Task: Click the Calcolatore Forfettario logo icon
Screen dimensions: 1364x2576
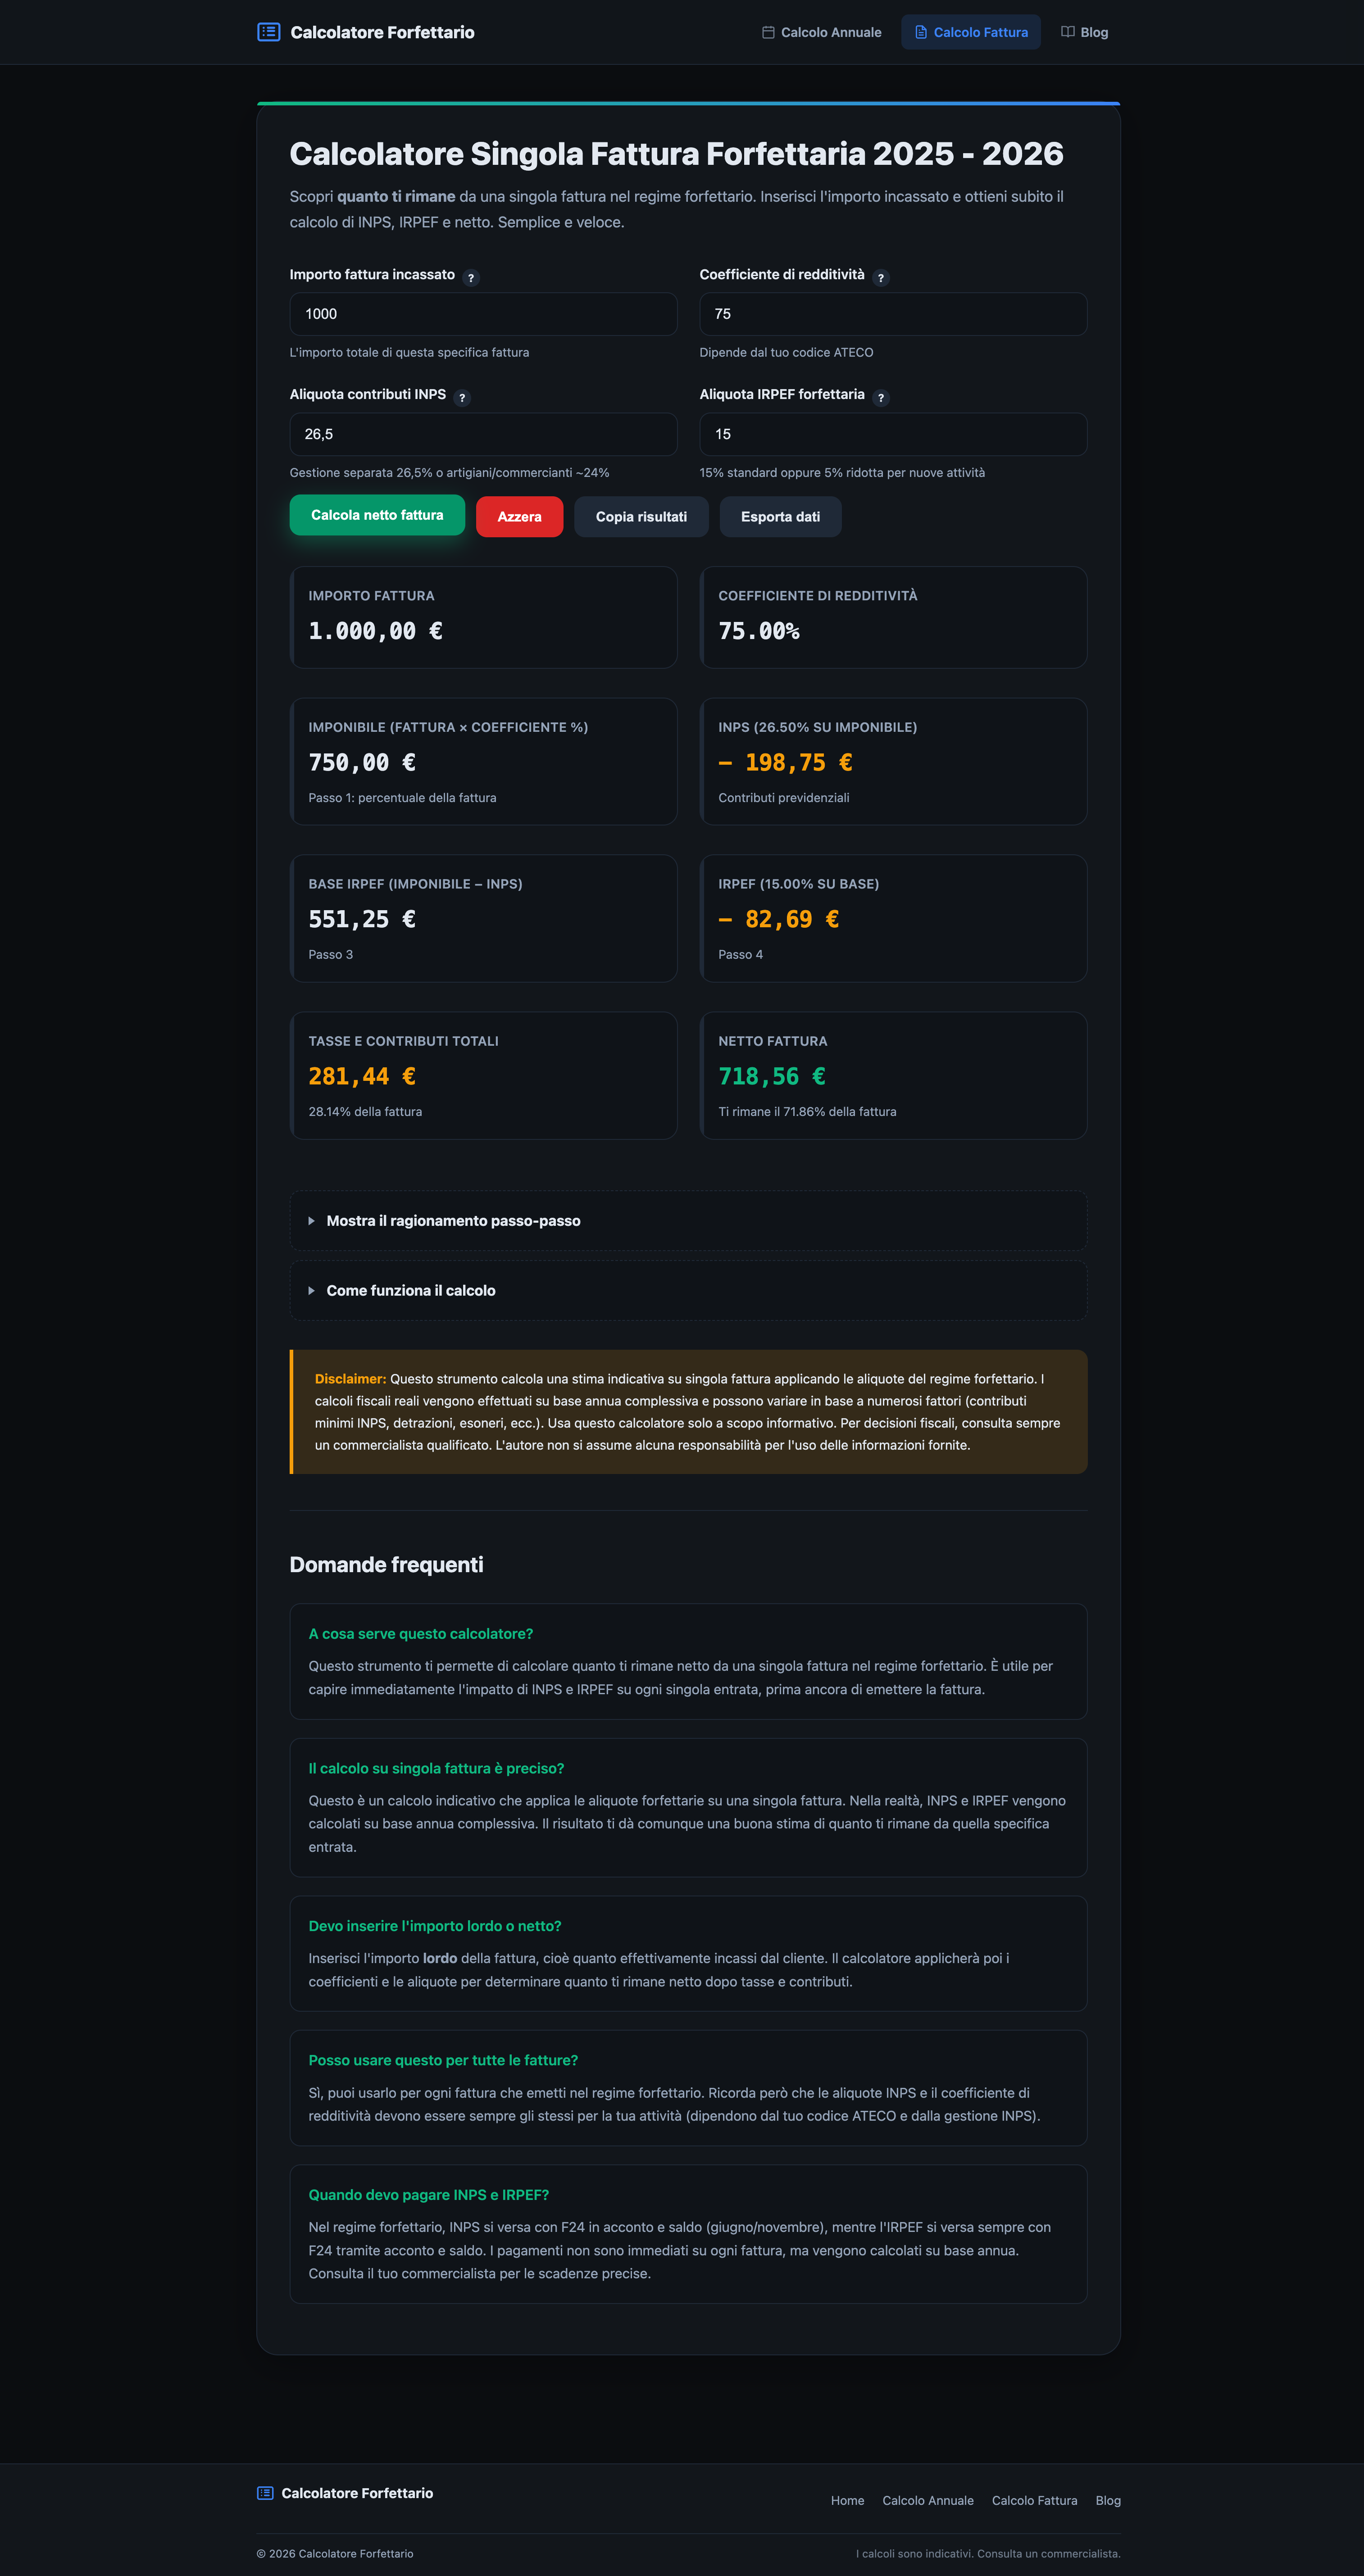Action: (x=267, y=32)
